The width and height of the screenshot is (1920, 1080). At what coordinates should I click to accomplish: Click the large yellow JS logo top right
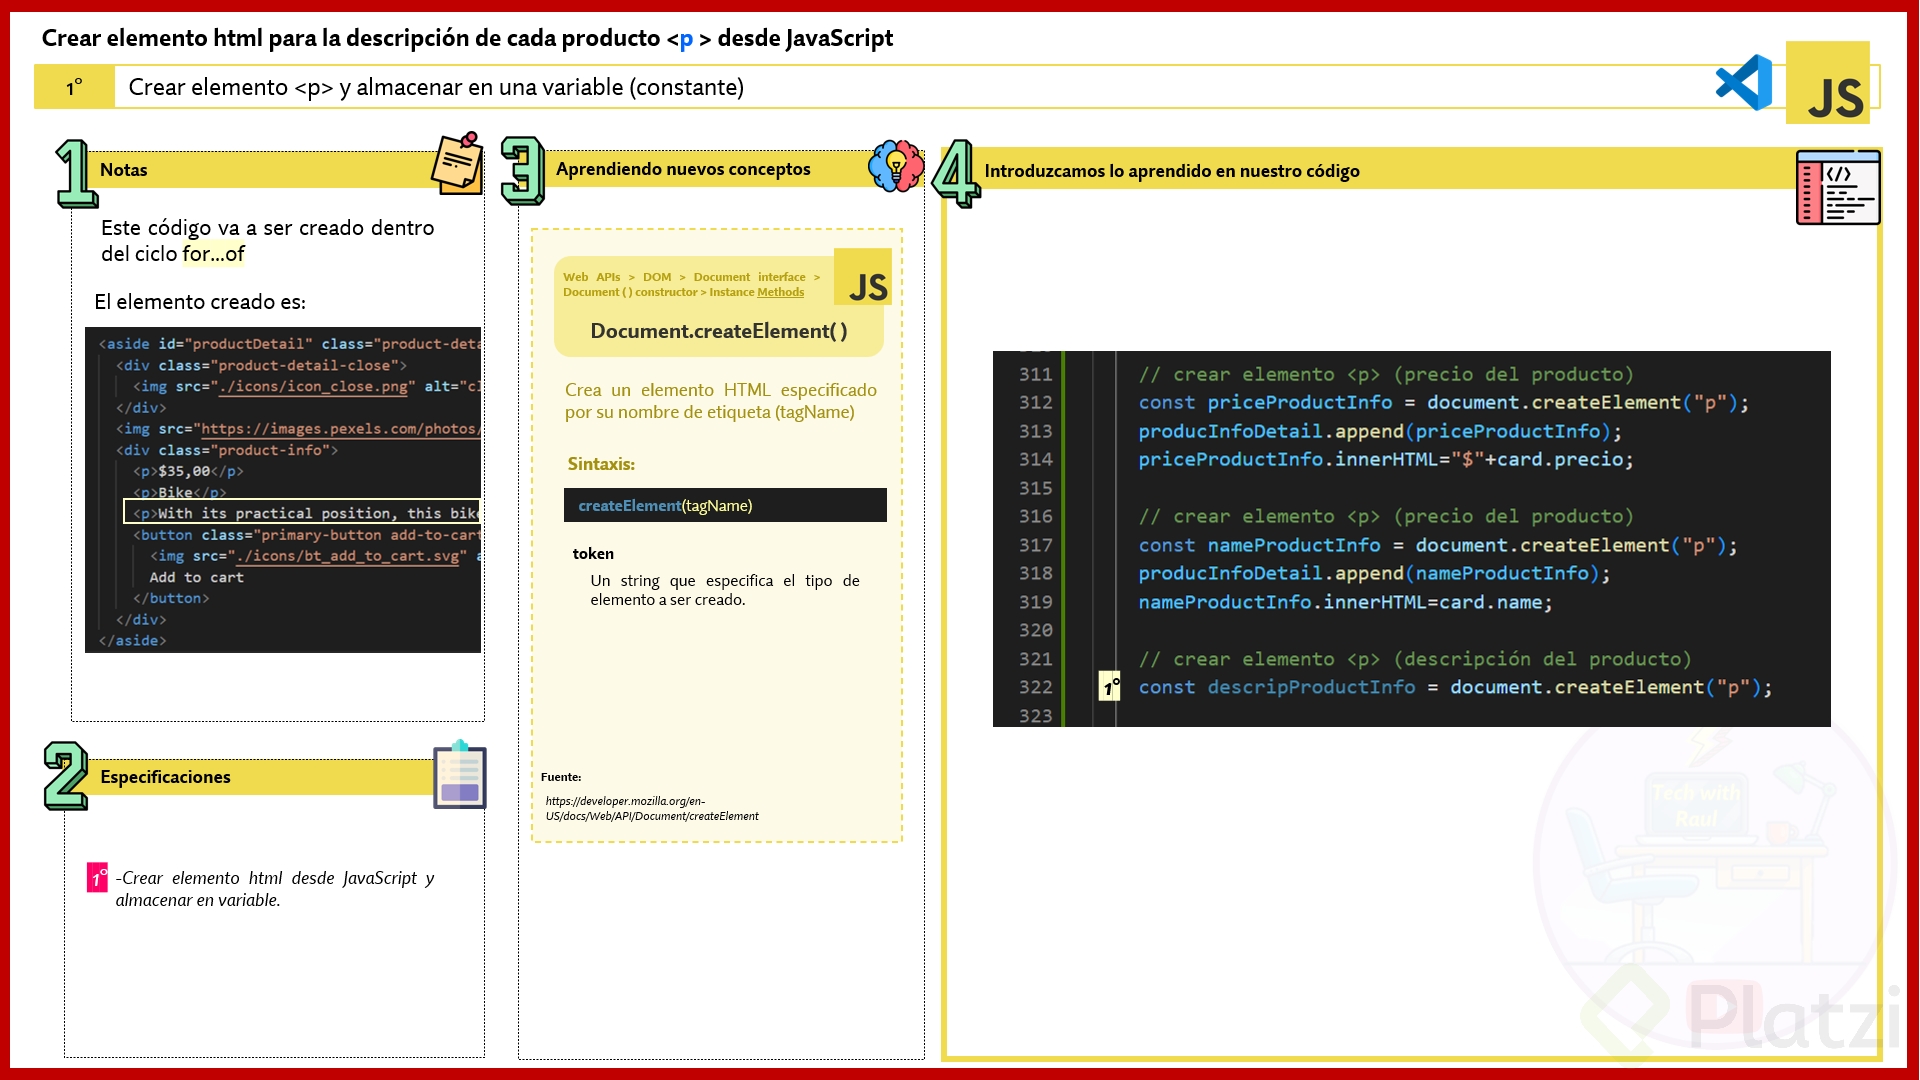pos(1828,83)
